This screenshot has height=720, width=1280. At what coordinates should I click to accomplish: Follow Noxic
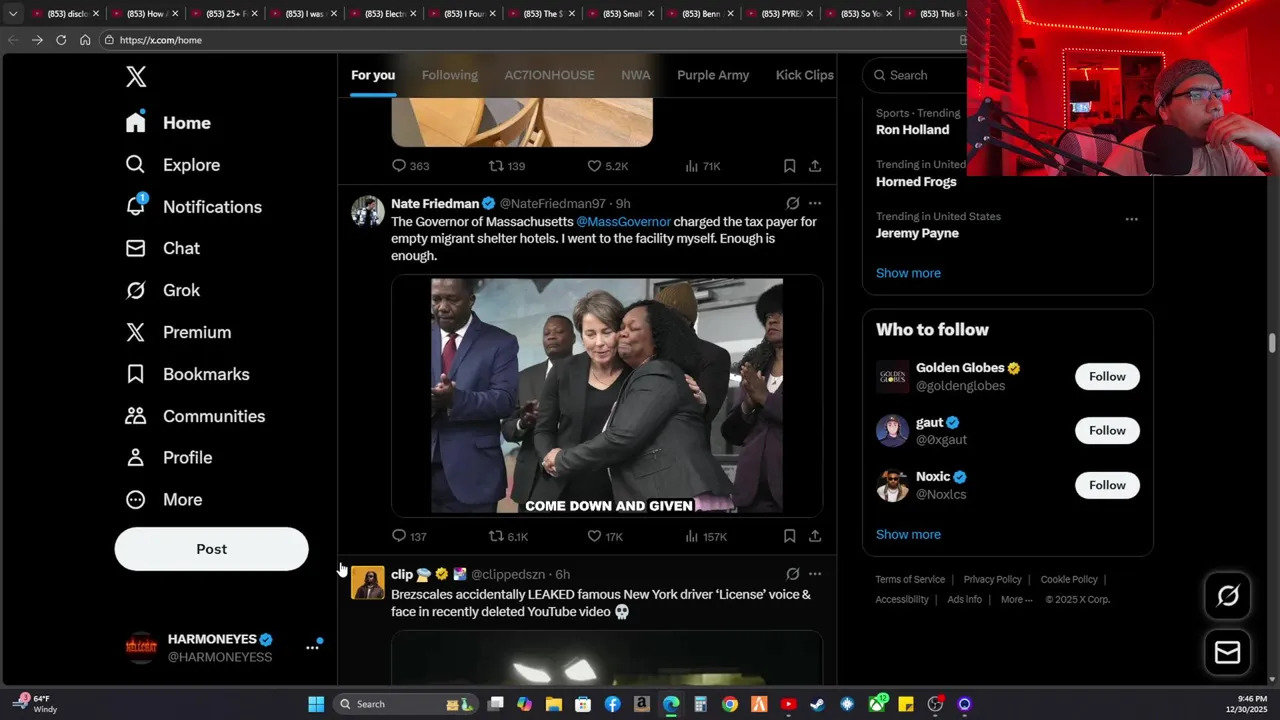1107,485
